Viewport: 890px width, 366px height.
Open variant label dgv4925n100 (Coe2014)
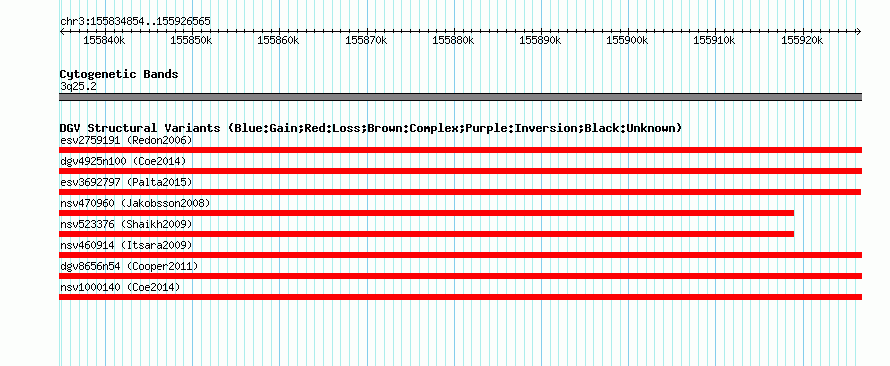coord(123,161)
